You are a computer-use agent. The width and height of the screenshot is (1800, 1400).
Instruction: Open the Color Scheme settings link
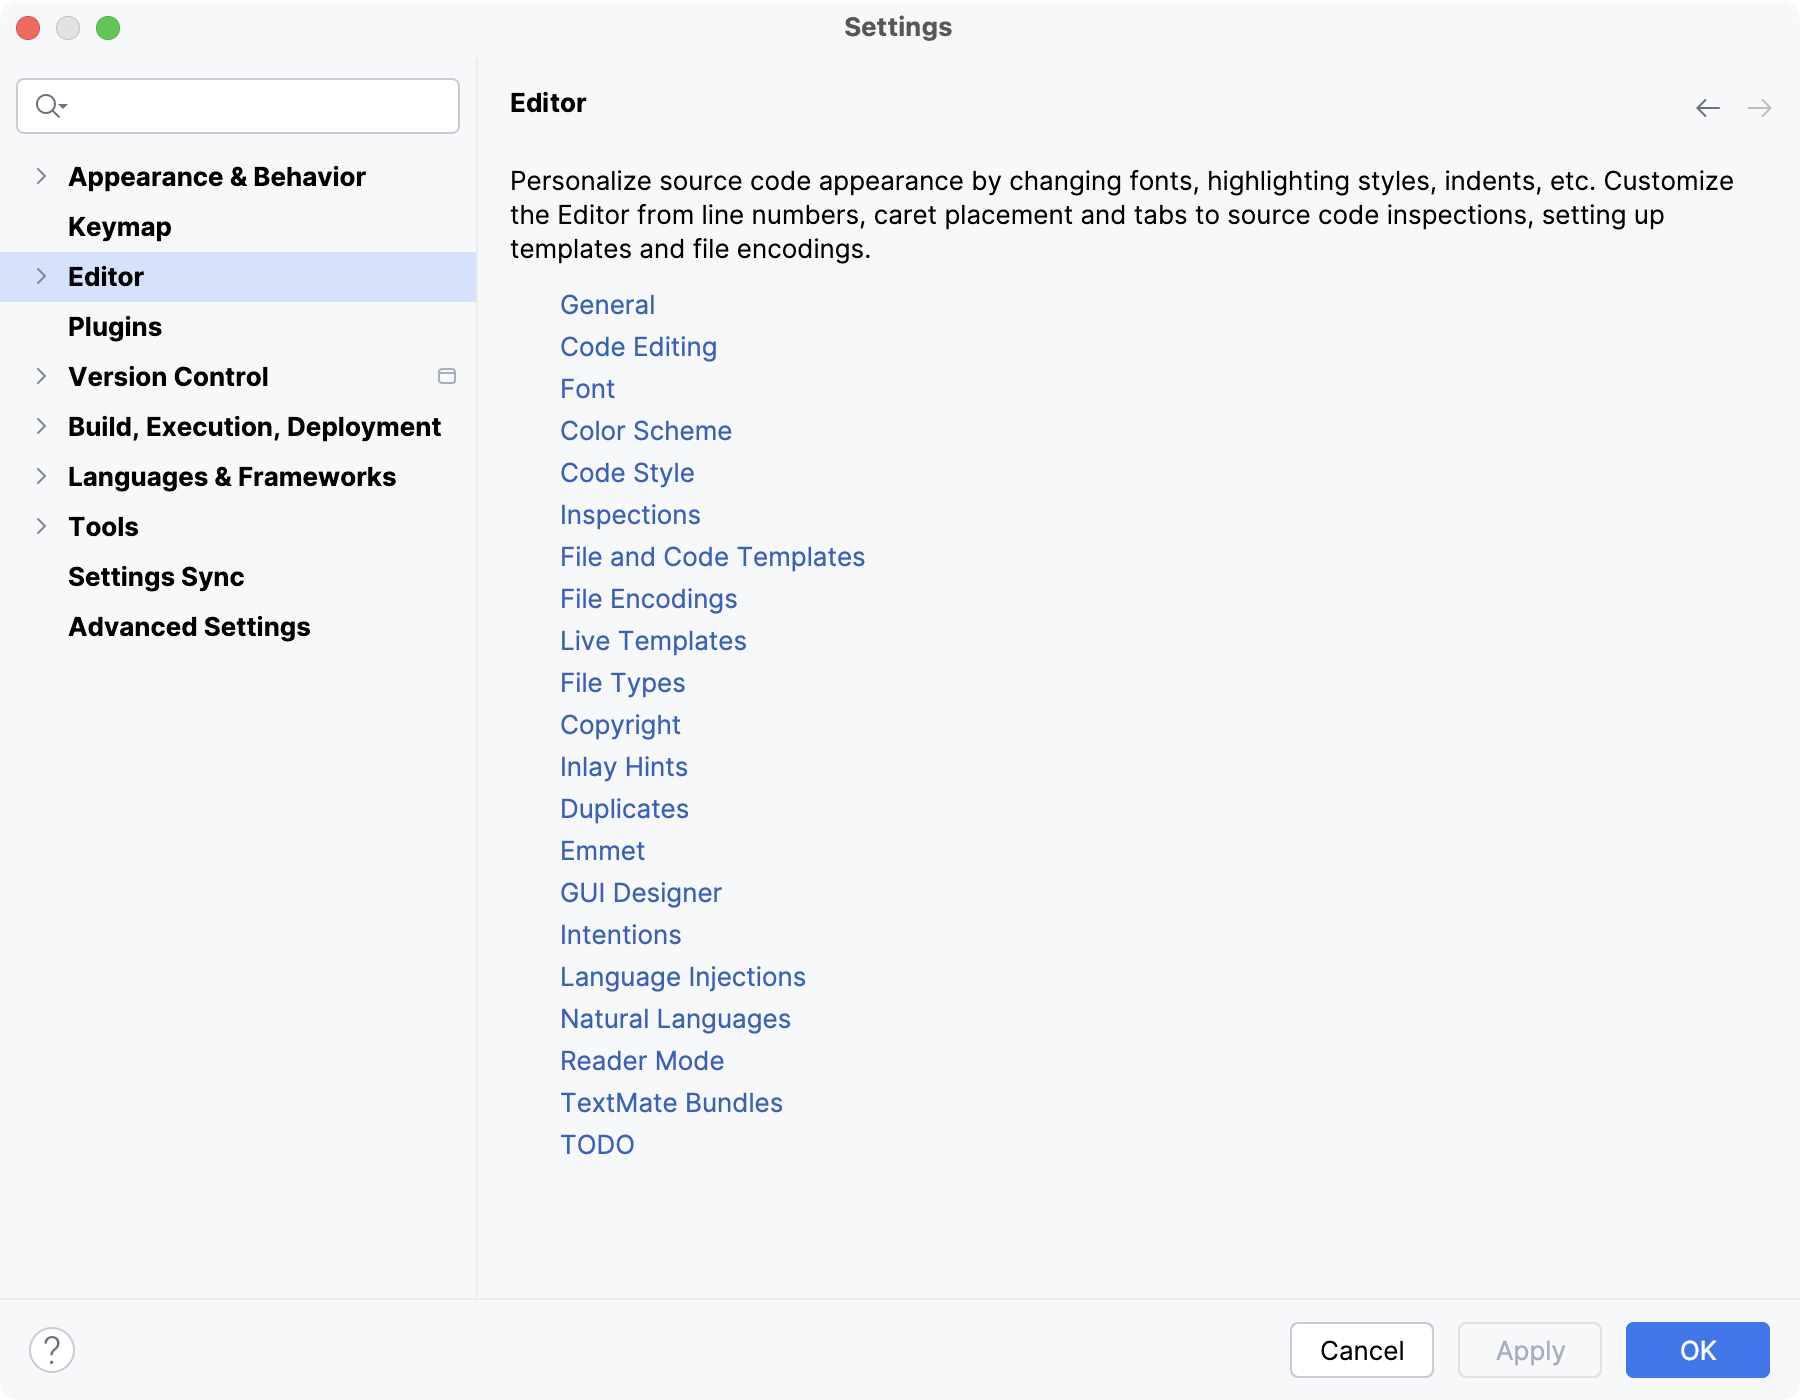(x=646, y=431)
